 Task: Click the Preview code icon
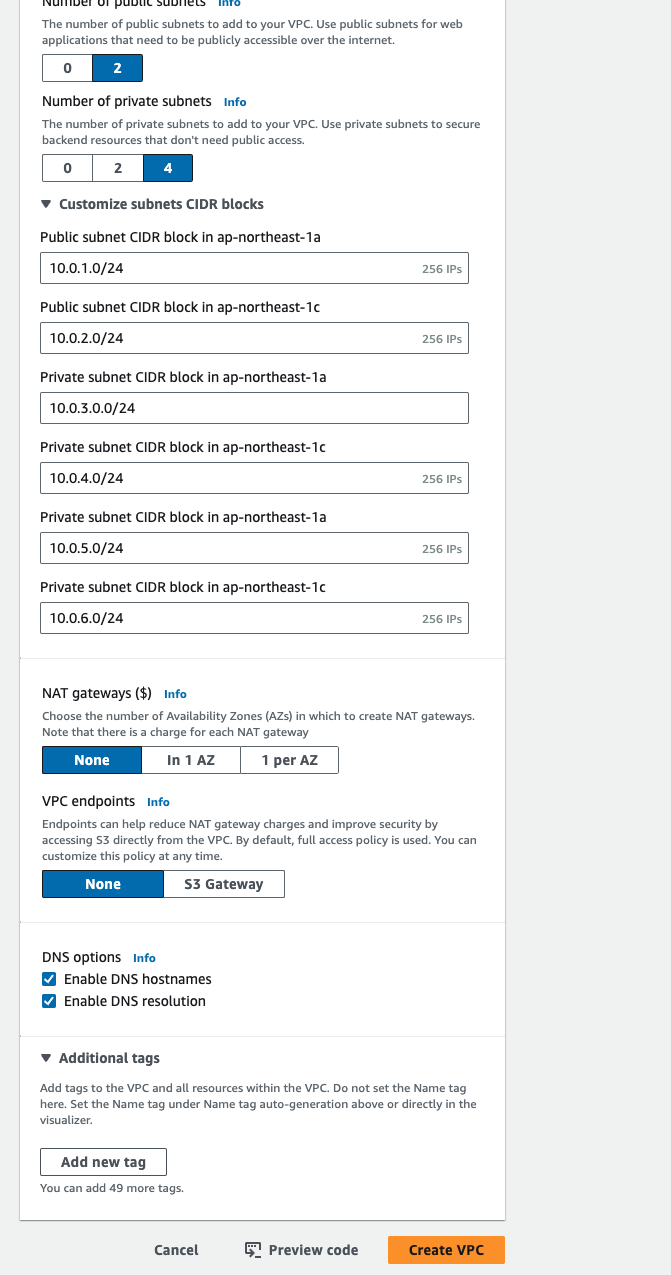(x=253, y=1250)
